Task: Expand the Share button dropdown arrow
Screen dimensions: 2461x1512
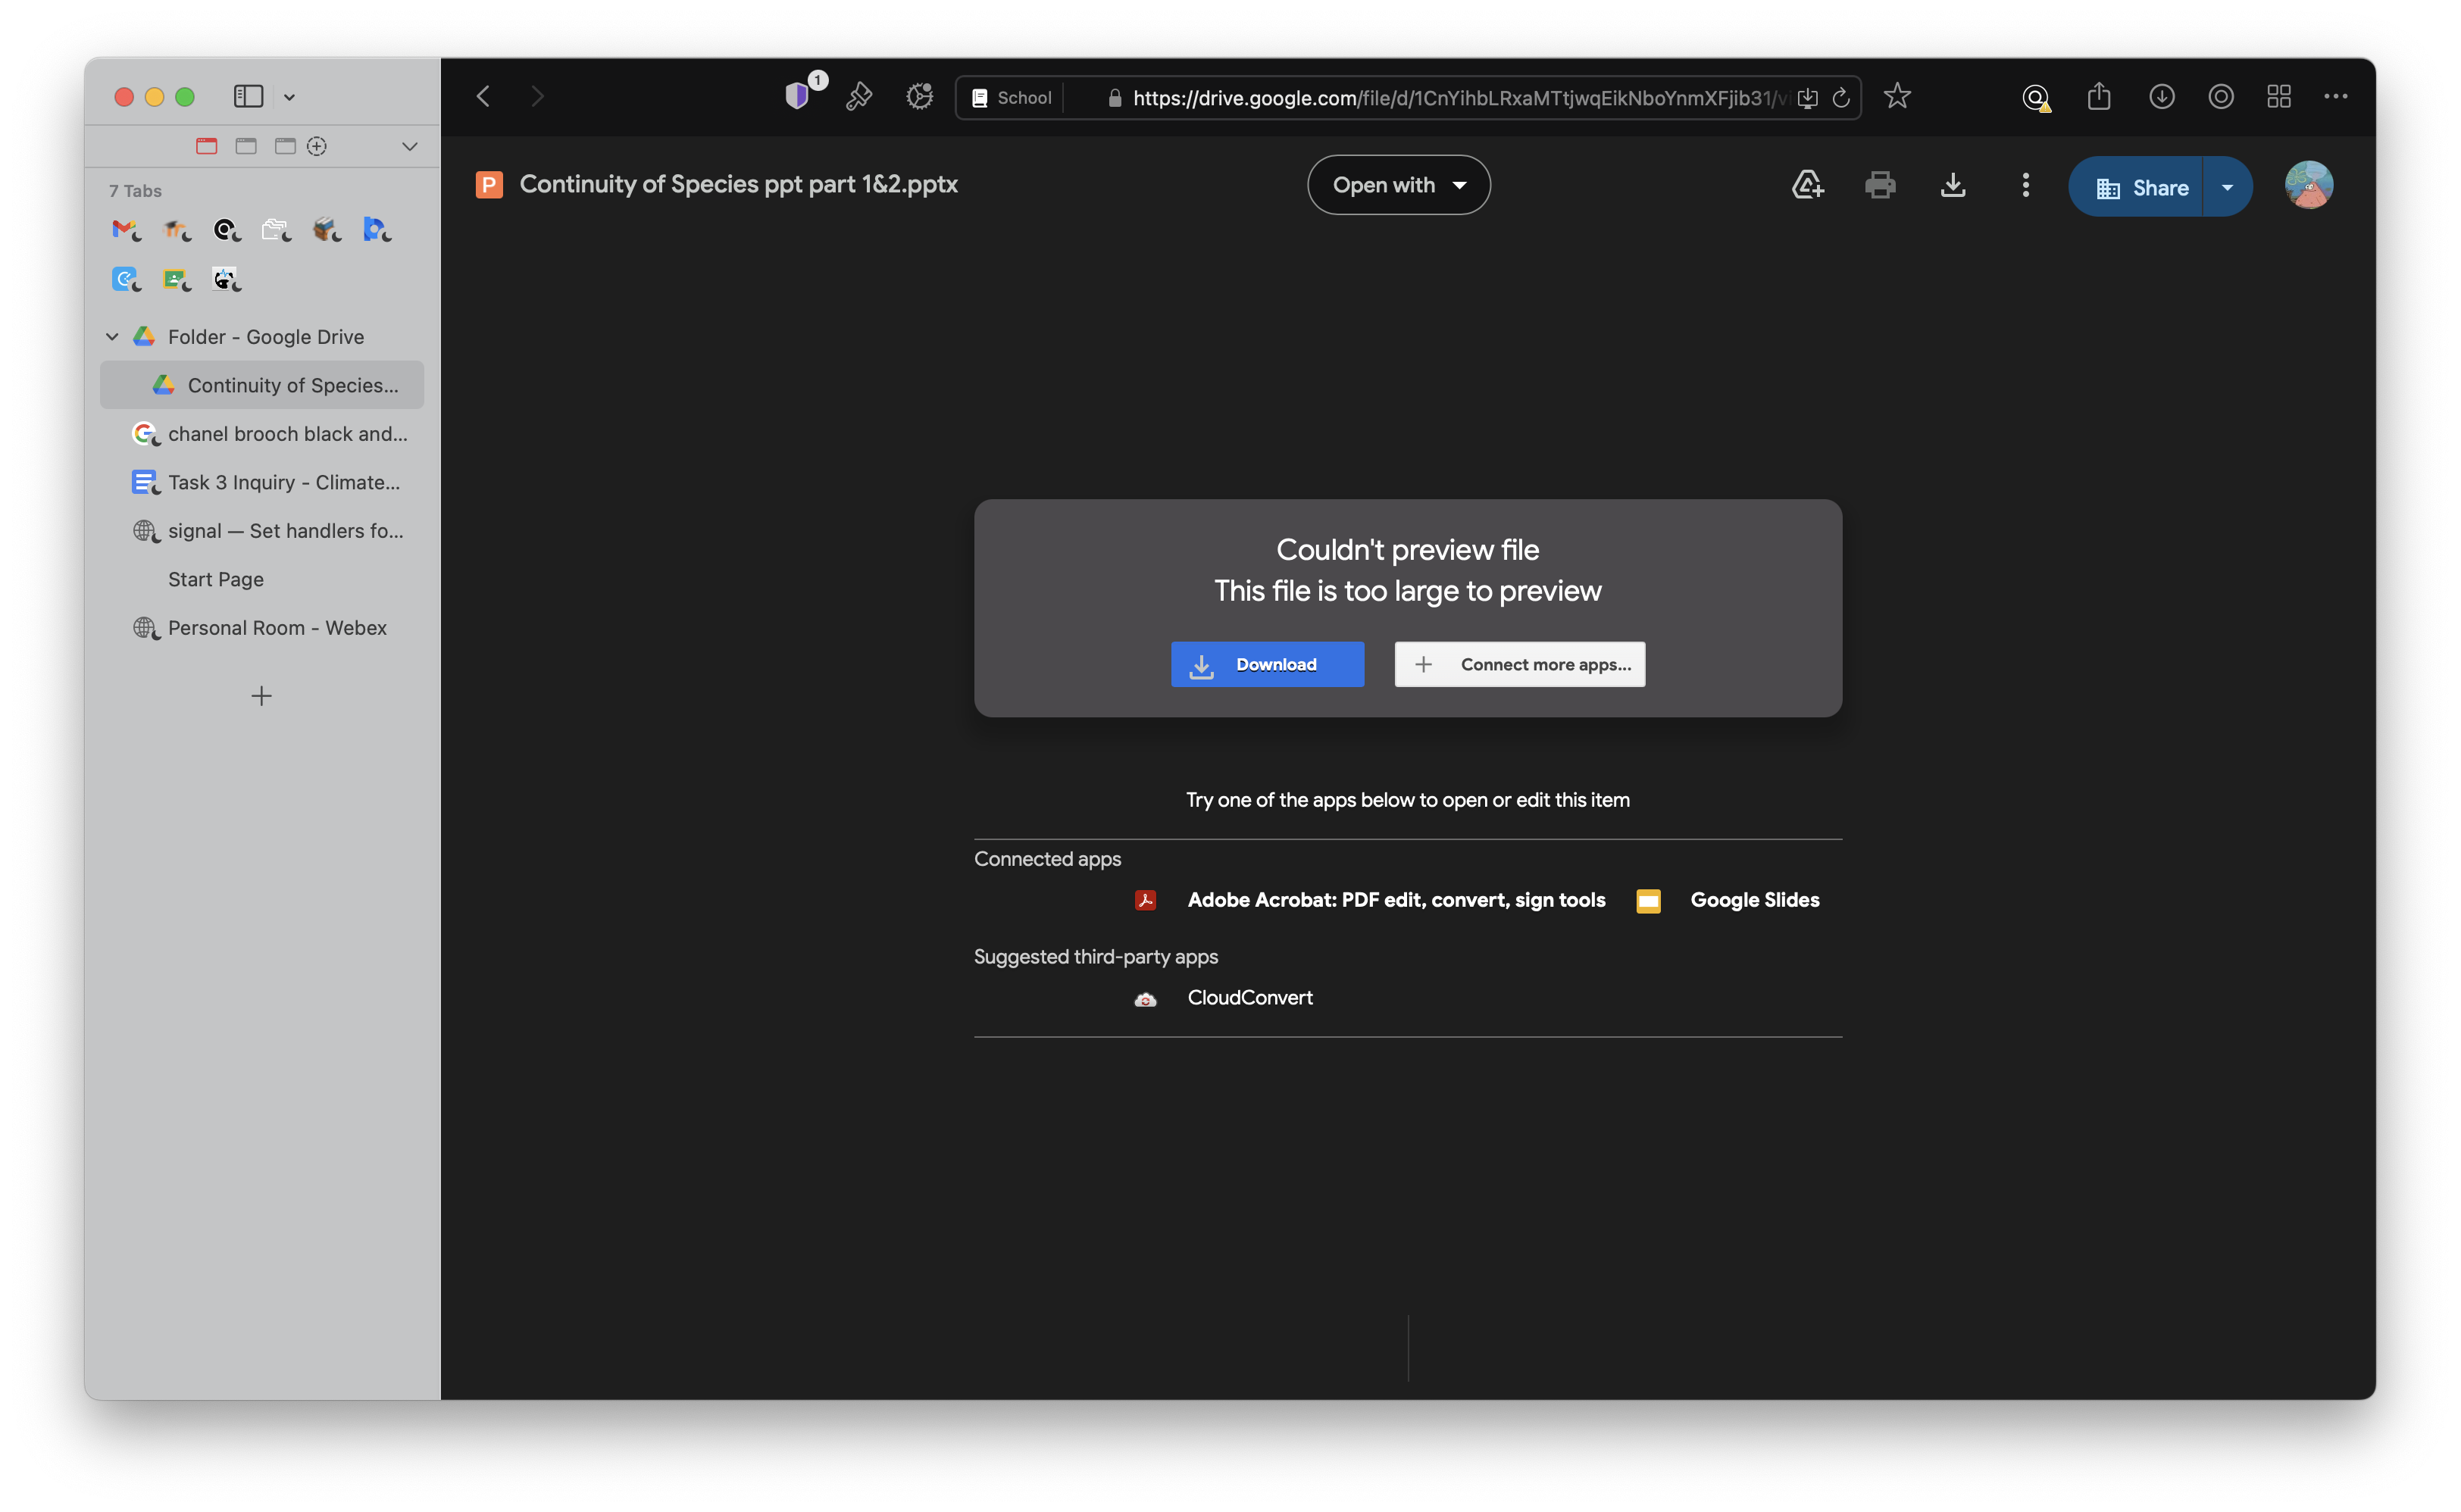Action: click(x=2226, y=188)
